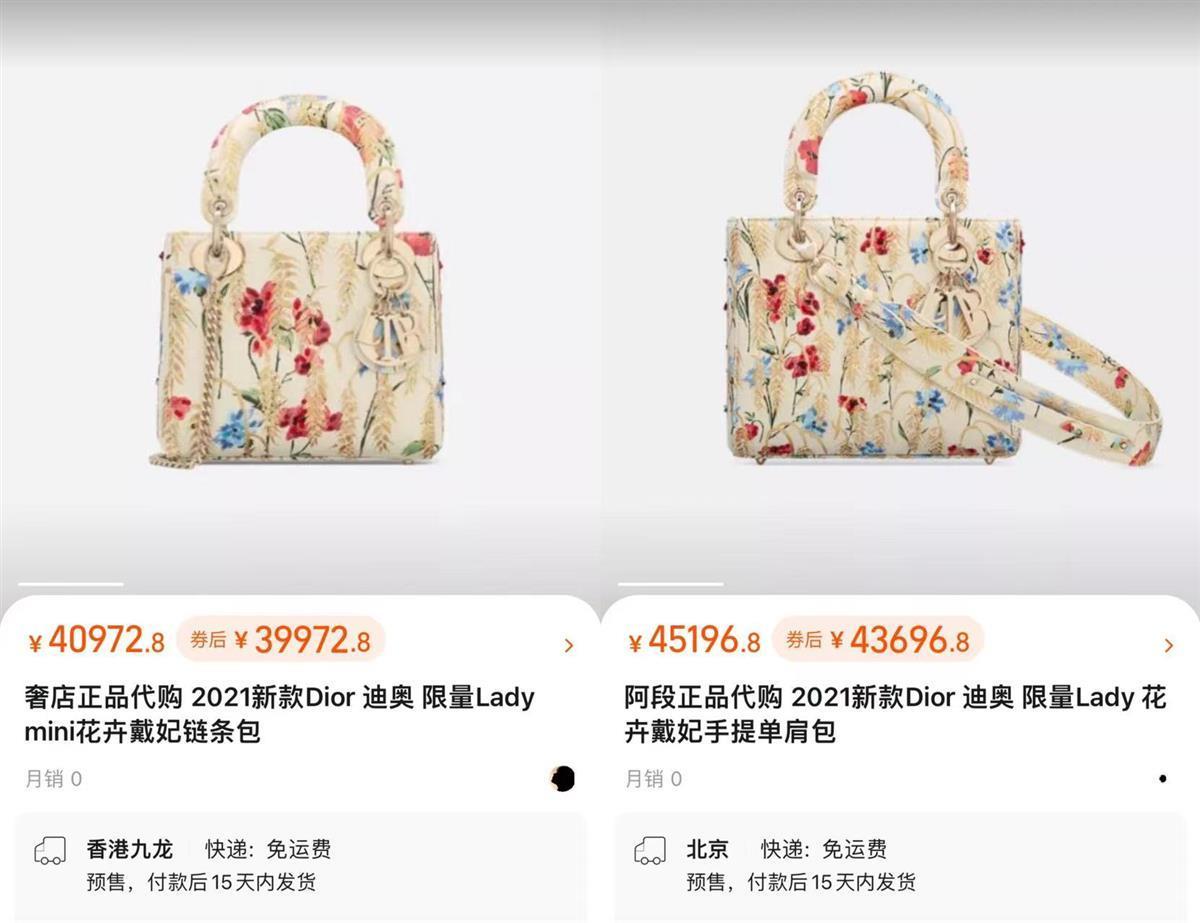This screenshot has width=1200, height=923.
Task: Tap the delivery truck icon beside 北京
Action: tap(650, 851)
